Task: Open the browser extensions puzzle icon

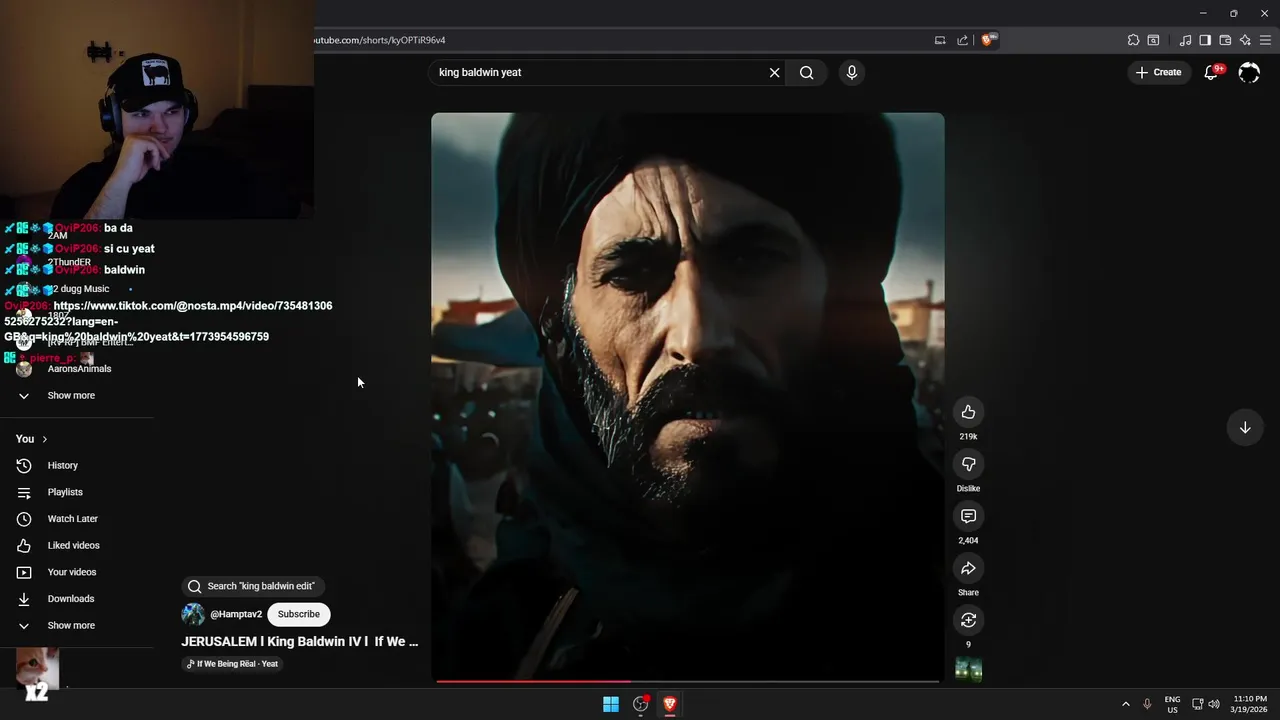Action: tap(1133, 40)
